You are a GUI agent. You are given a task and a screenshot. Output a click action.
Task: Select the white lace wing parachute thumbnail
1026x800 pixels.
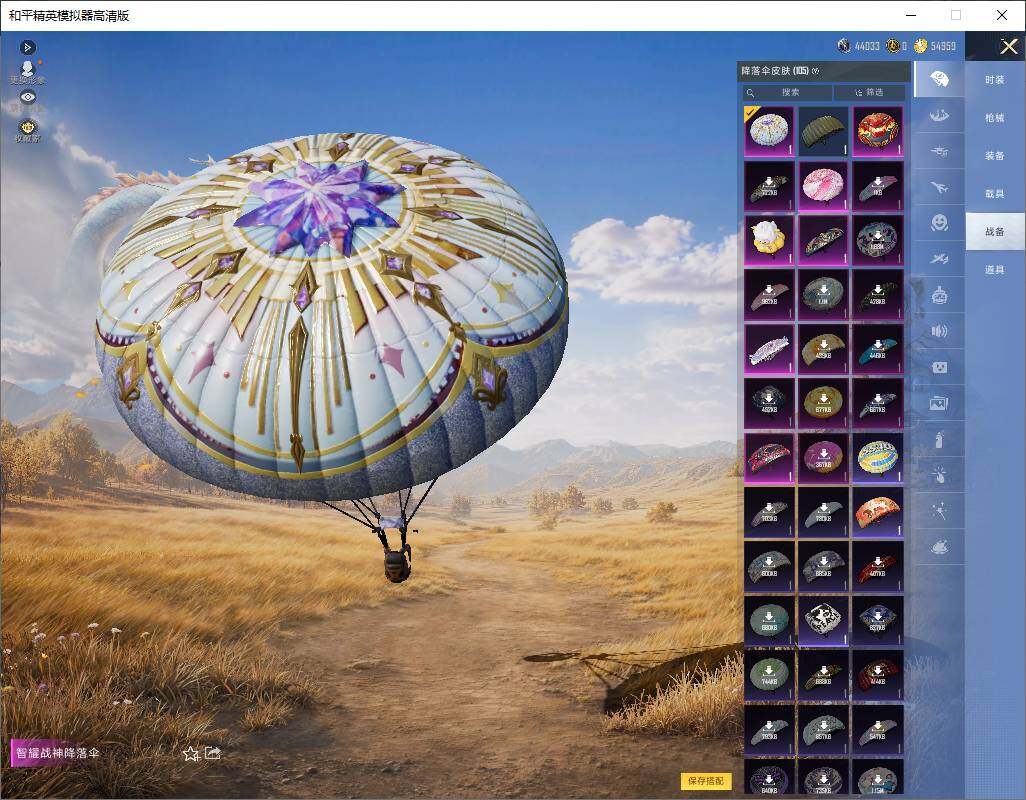[769, 349]
